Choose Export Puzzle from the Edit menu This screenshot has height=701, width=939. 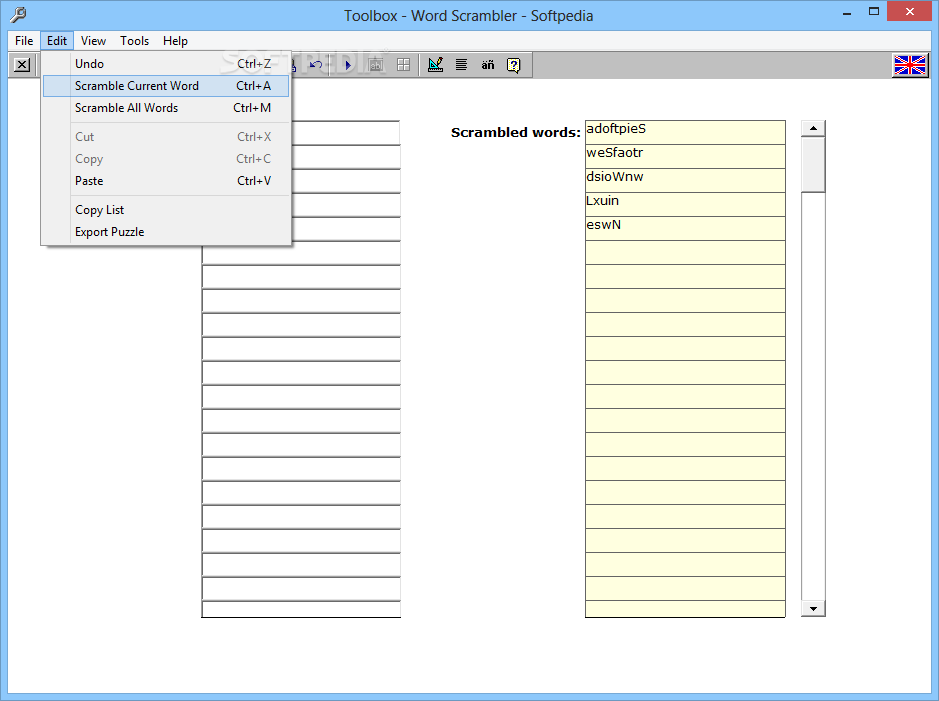pyautogui.click(x=166, y=232)
